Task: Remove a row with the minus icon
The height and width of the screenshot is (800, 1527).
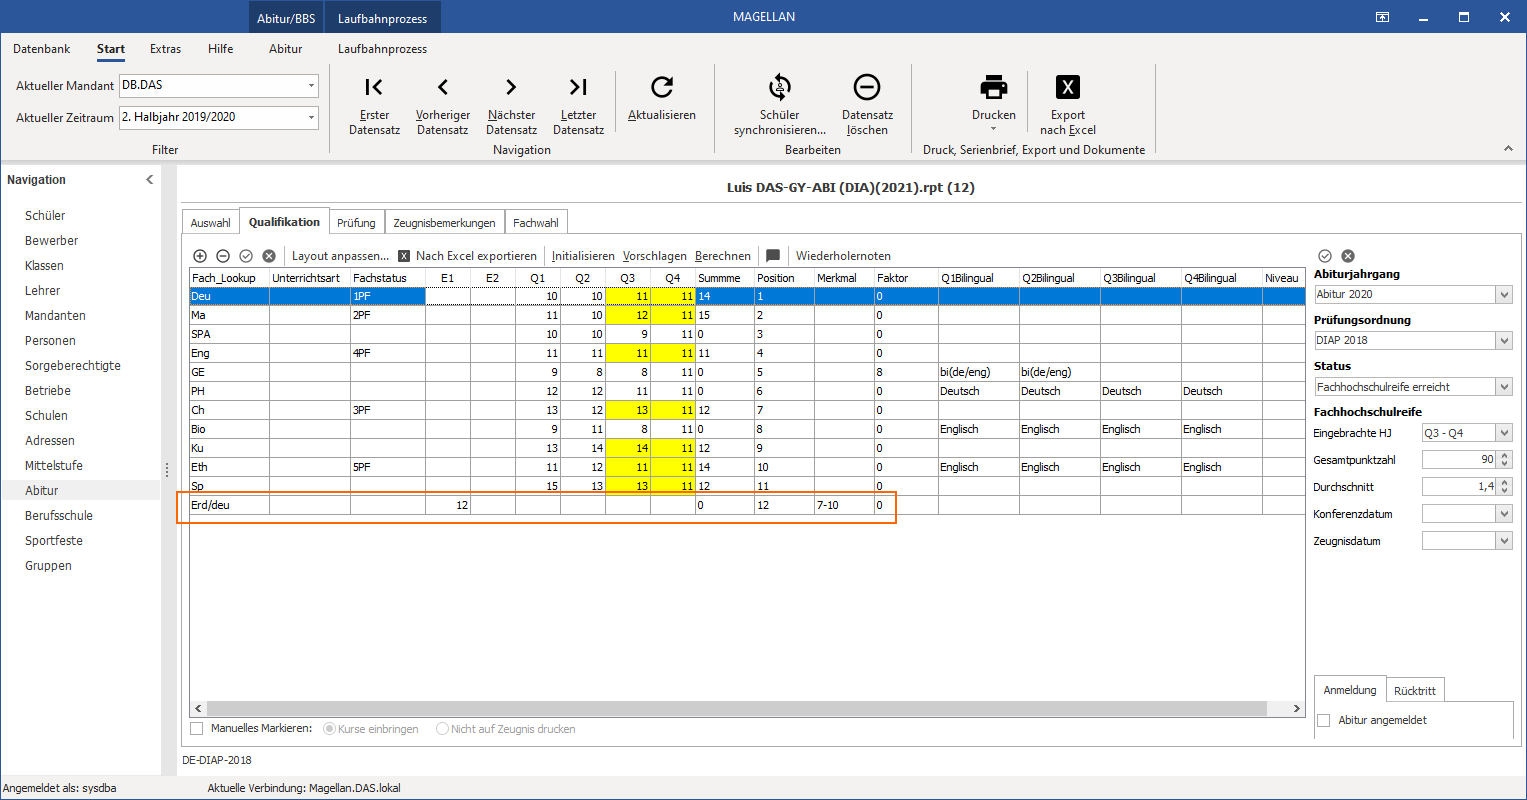Action: click(223, 256)
